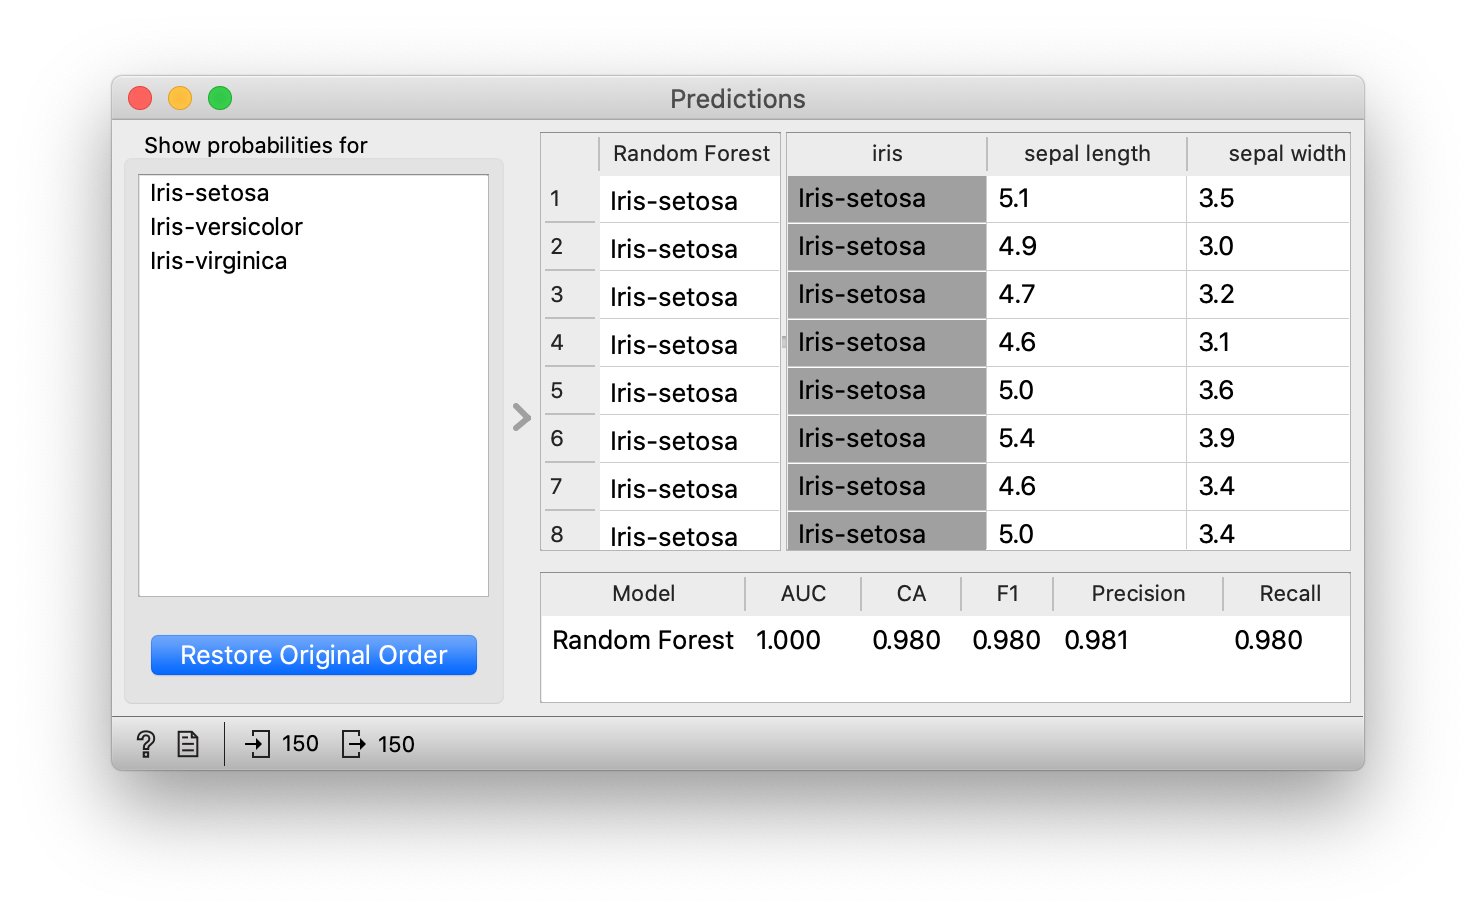Sort by sepal length column header
Viewport: 1476px width, 918px height.
tap(1087, 154)
